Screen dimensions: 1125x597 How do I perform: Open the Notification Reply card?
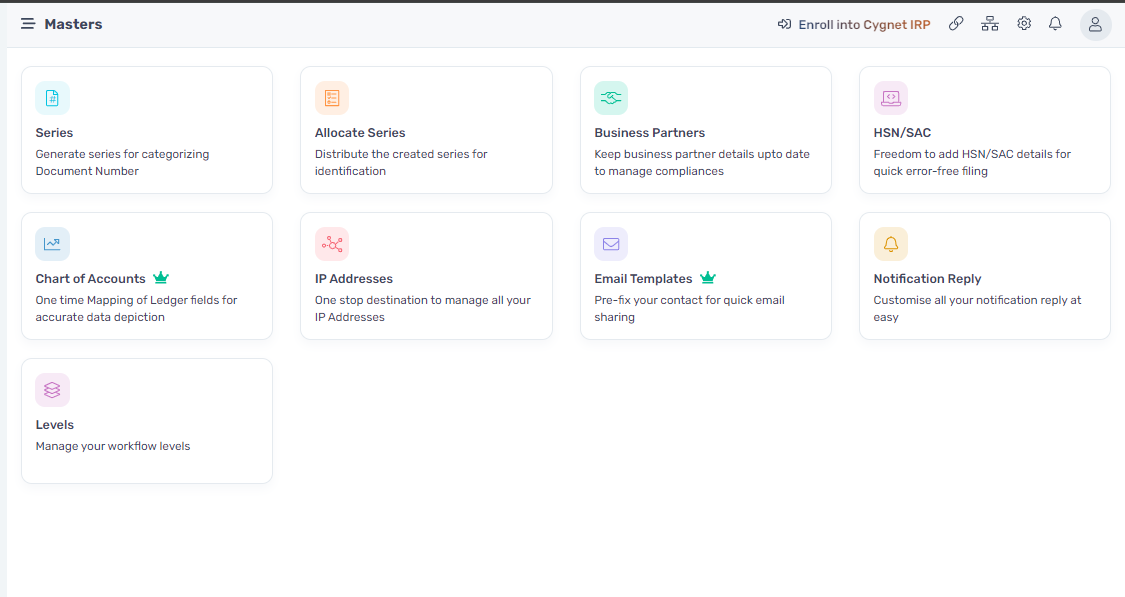click(x=984, y=276)
